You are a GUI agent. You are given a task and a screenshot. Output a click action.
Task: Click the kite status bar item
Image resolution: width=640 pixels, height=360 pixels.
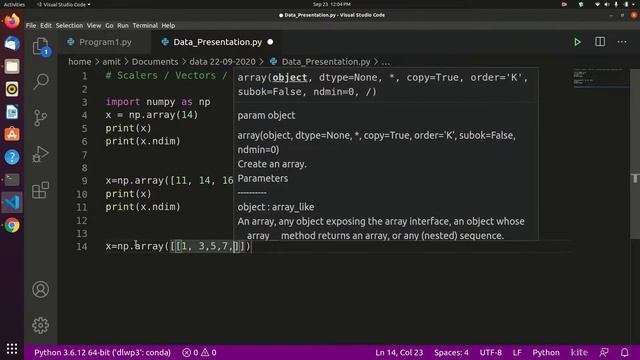[579, 352]
